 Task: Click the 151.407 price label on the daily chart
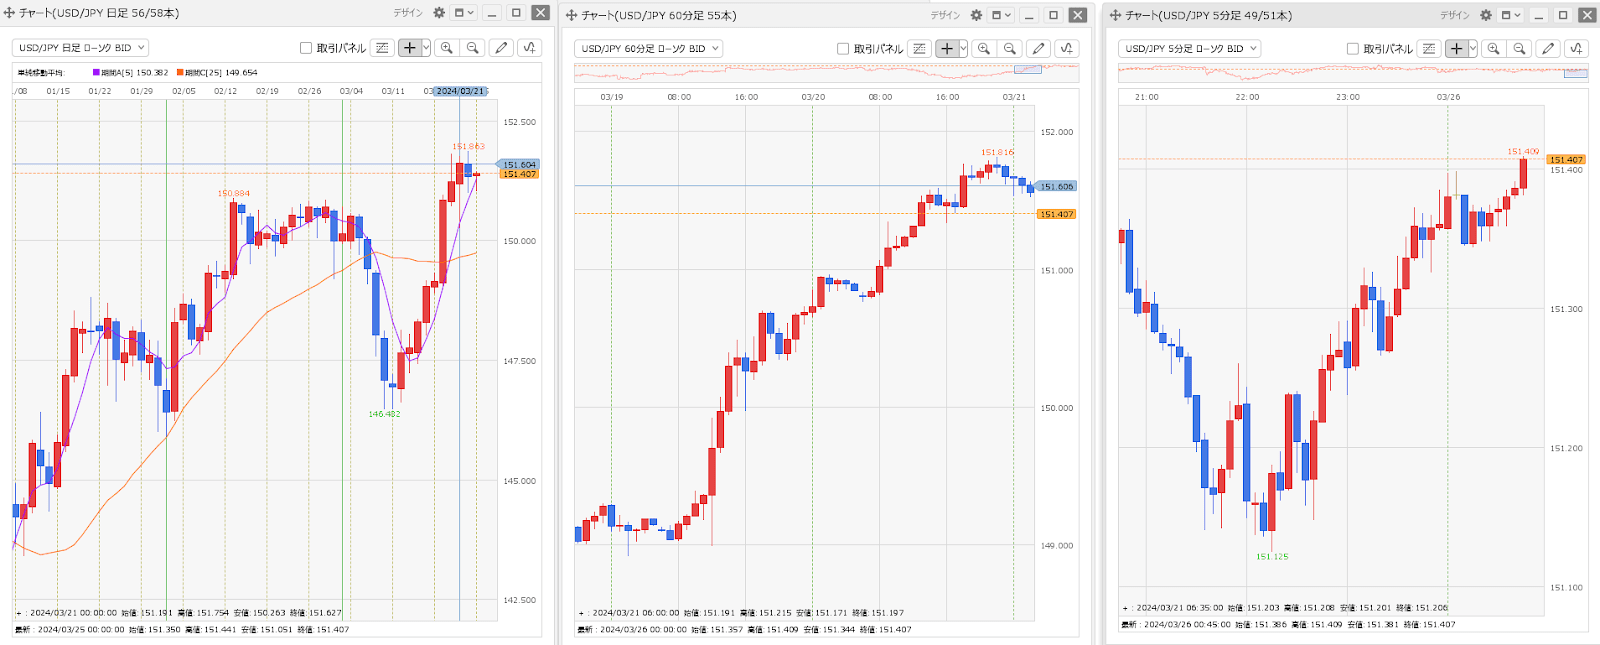click(x=520, y=174)
